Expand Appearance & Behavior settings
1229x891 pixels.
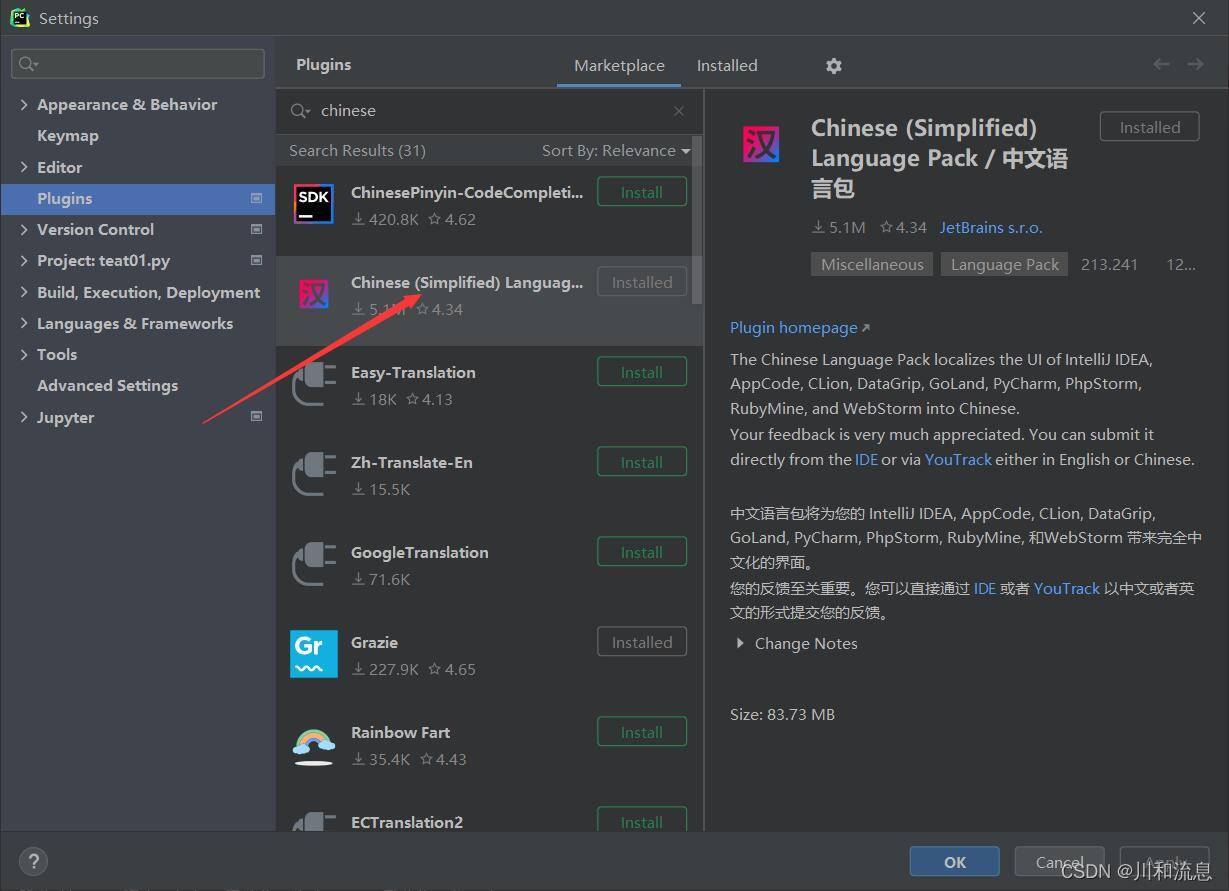(x=24, y=105)
